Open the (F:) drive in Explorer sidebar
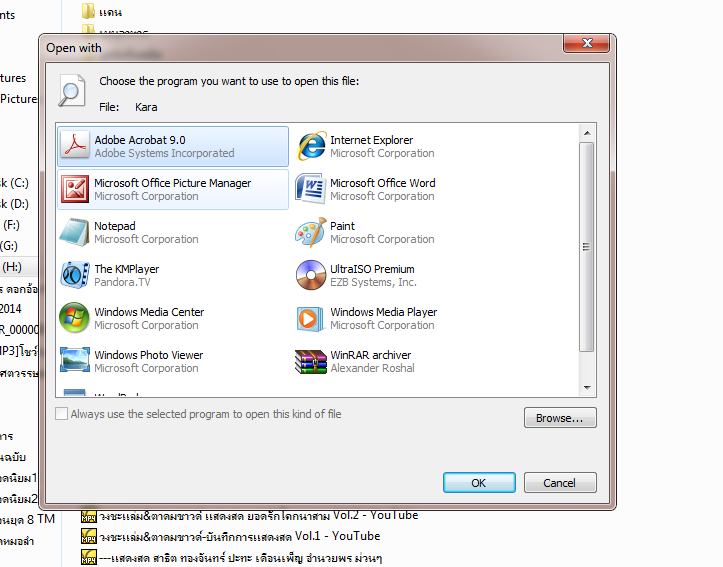 click(x=12, y=225)
